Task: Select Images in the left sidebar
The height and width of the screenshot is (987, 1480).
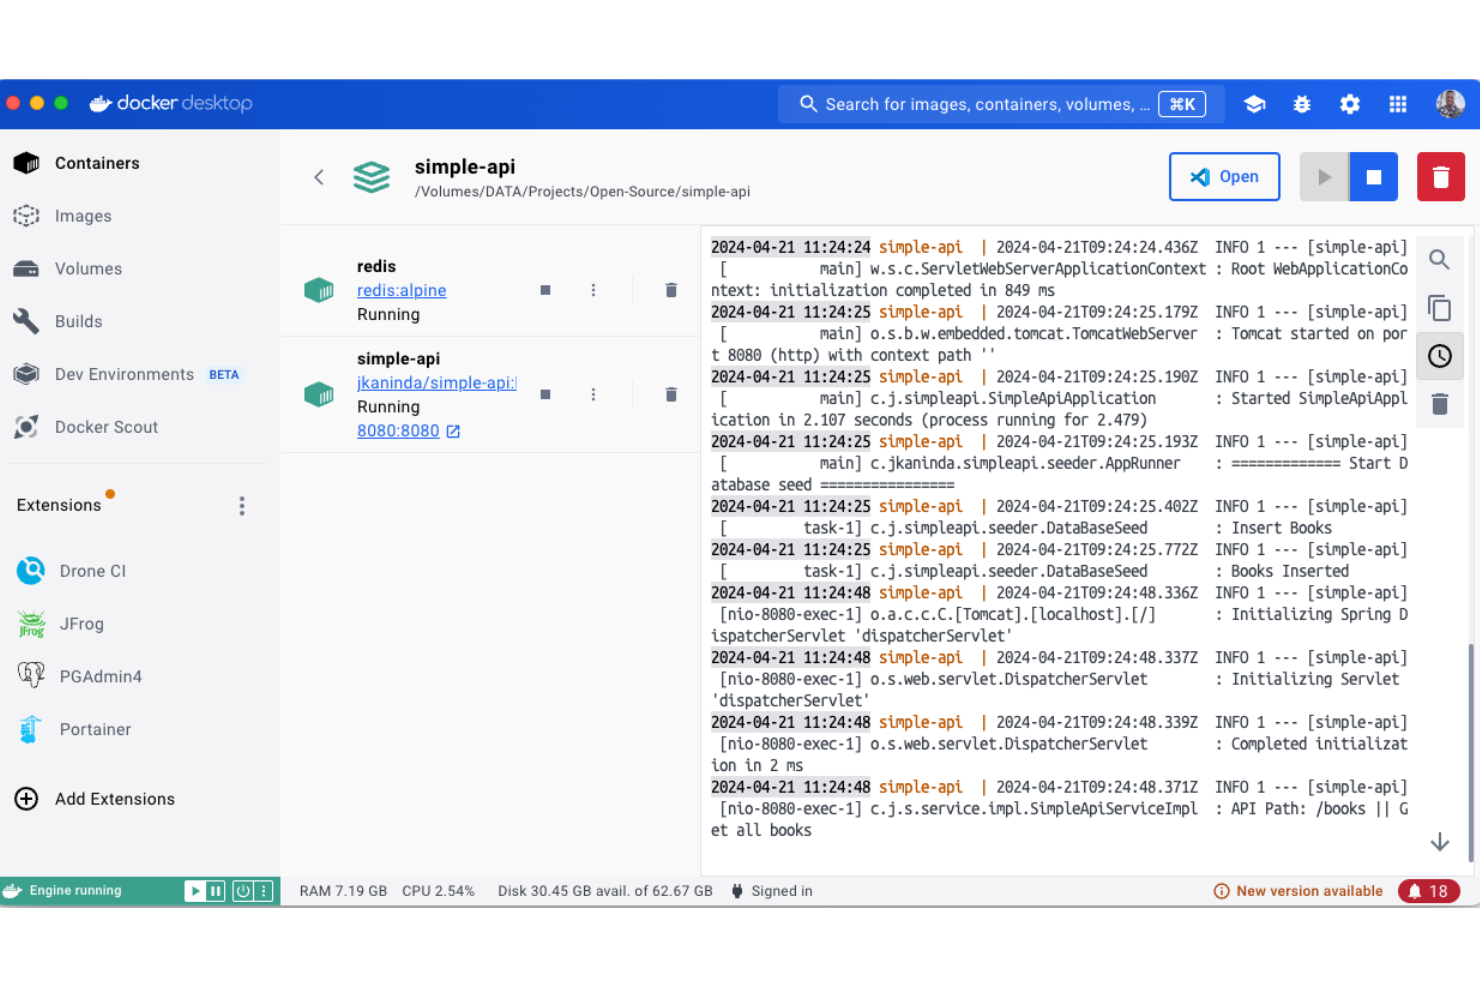Action: pos(83,216)
